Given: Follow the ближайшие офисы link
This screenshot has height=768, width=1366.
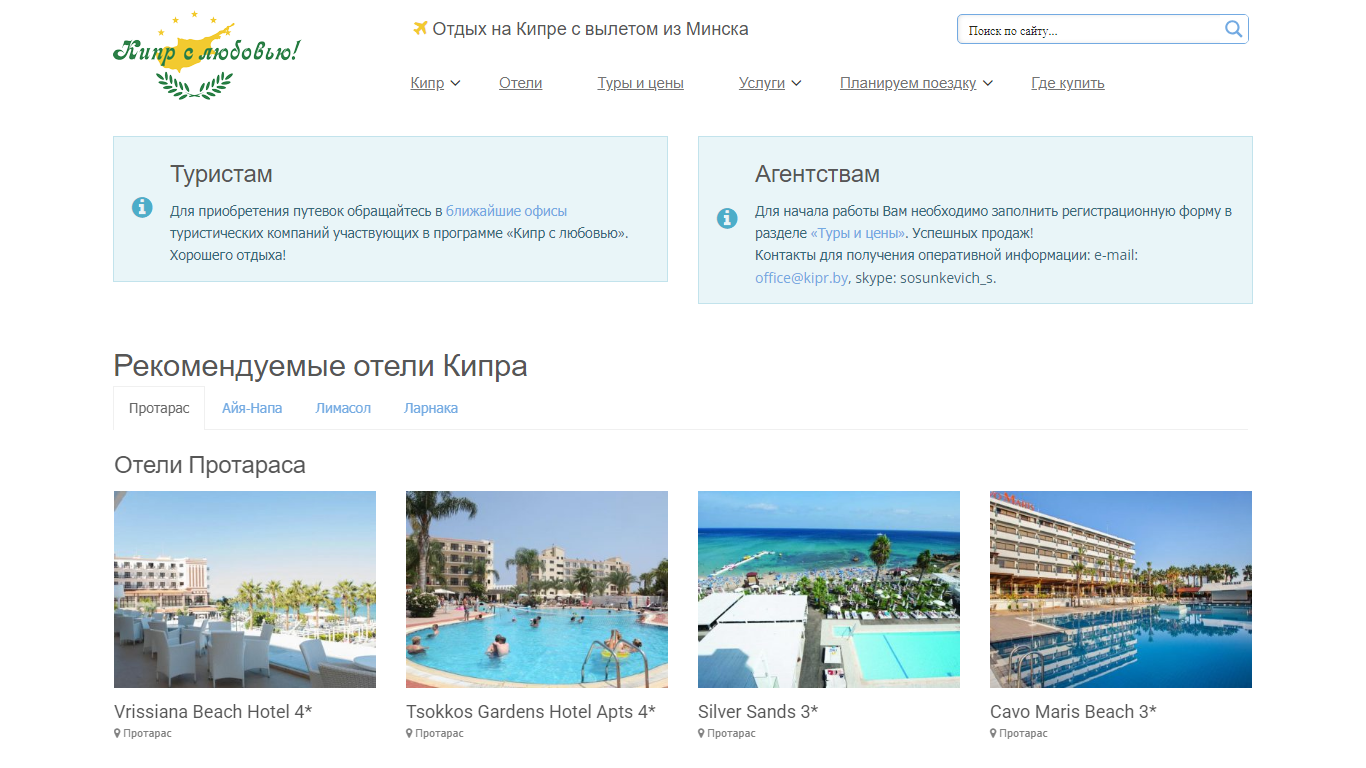Looking at the screenshot, I should [506, 211].
